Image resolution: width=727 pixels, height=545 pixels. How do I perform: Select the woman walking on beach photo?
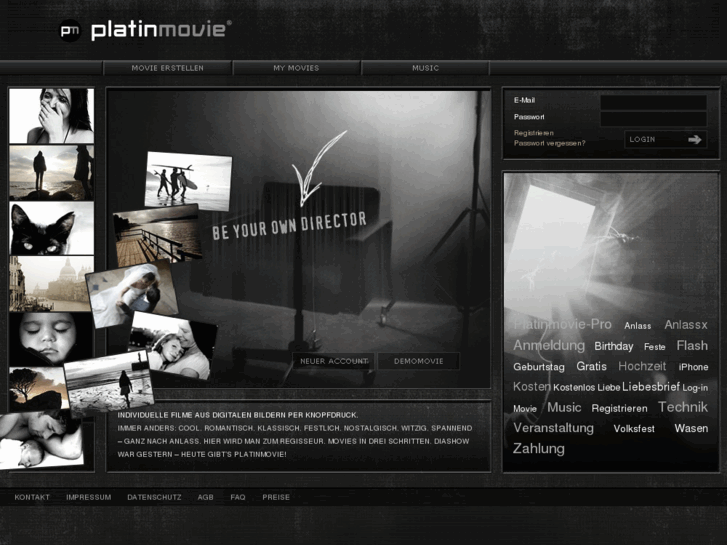tap(109, 383)
